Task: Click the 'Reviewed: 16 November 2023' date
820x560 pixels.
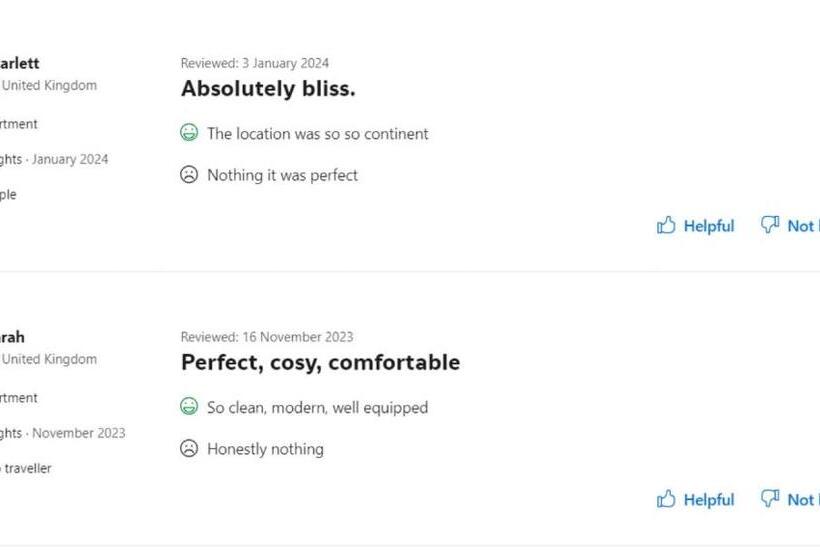Action: [266, 337]
